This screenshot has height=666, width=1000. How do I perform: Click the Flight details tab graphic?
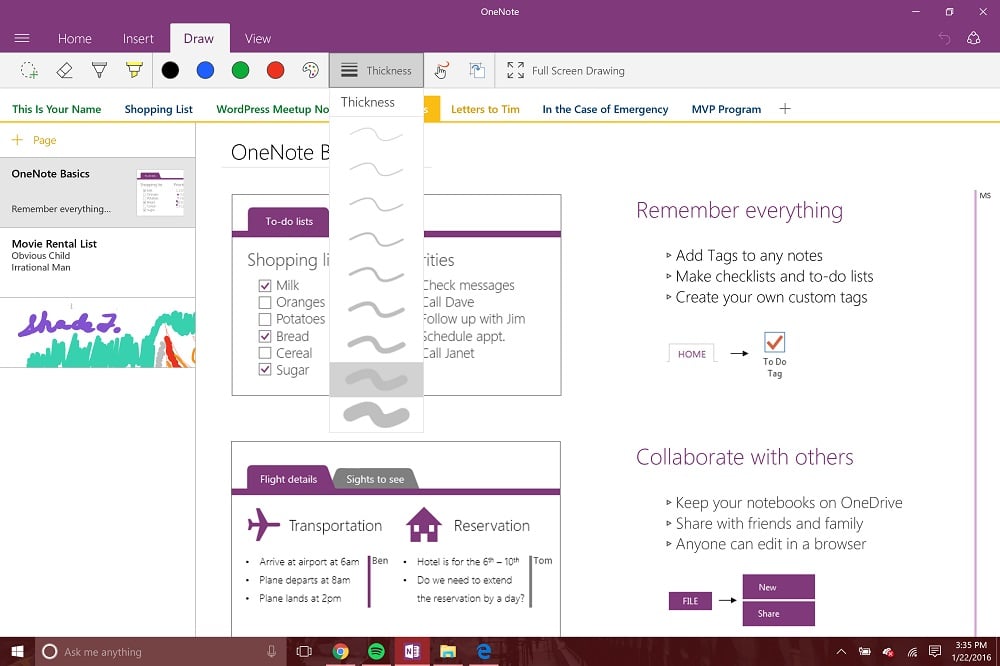[x=288, y=478]
